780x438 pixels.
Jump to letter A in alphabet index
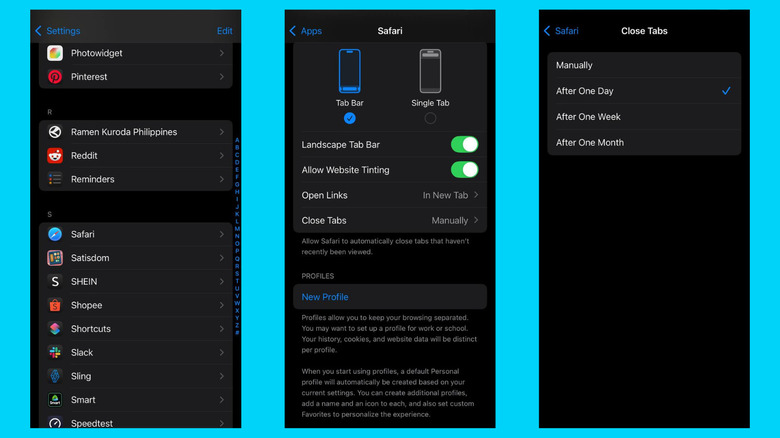coord(237,141)
